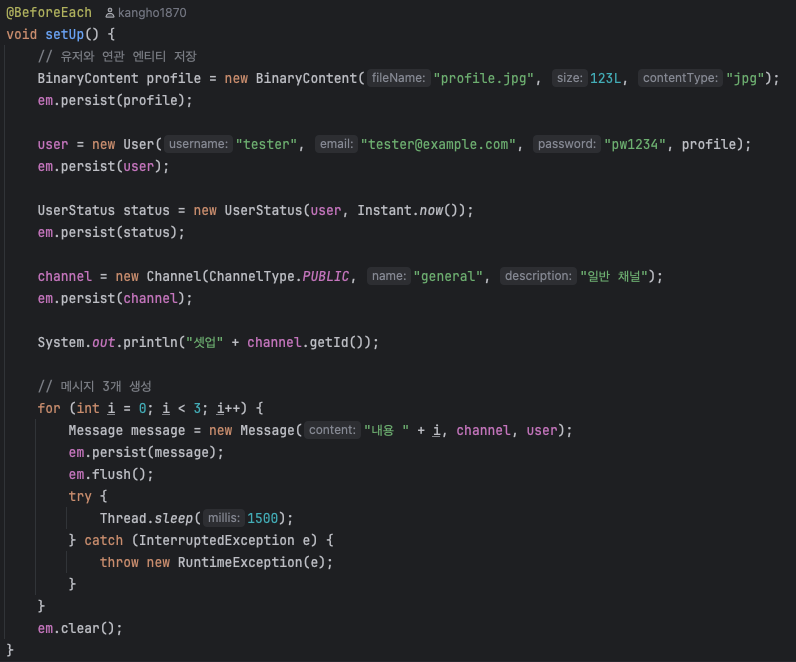The width and height of the screenshot is (796, 662).
Task: Click InterruptedException in the catch clause
Action: pos(216,540)
